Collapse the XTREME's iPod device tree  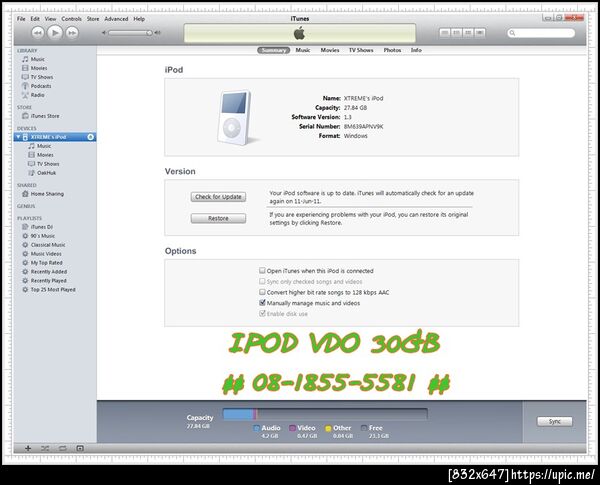(x=18, y=137)
